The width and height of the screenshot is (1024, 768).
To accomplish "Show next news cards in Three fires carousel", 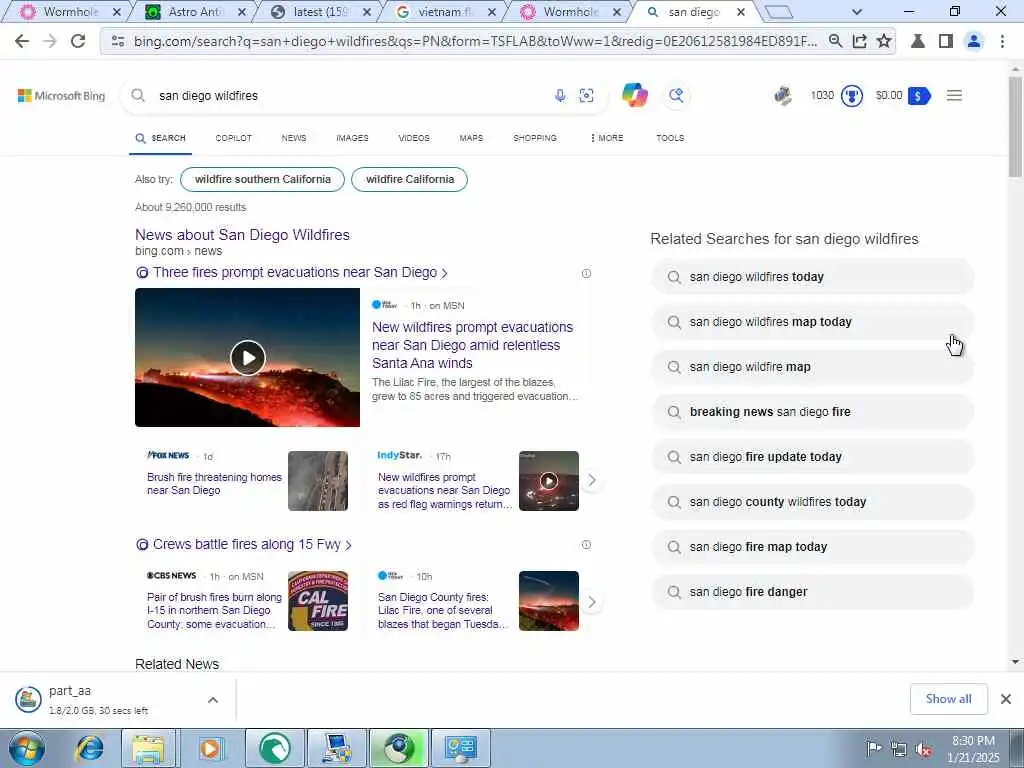I will click(x=591, y=480).
